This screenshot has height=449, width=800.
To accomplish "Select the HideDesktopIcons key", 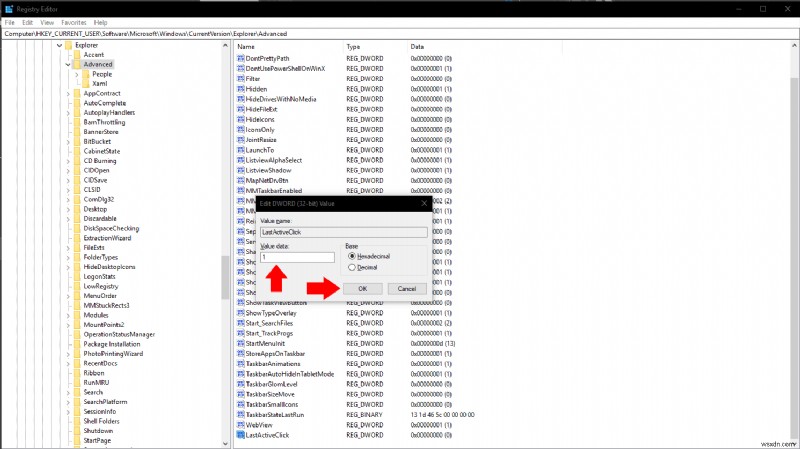I will [109, 267].
